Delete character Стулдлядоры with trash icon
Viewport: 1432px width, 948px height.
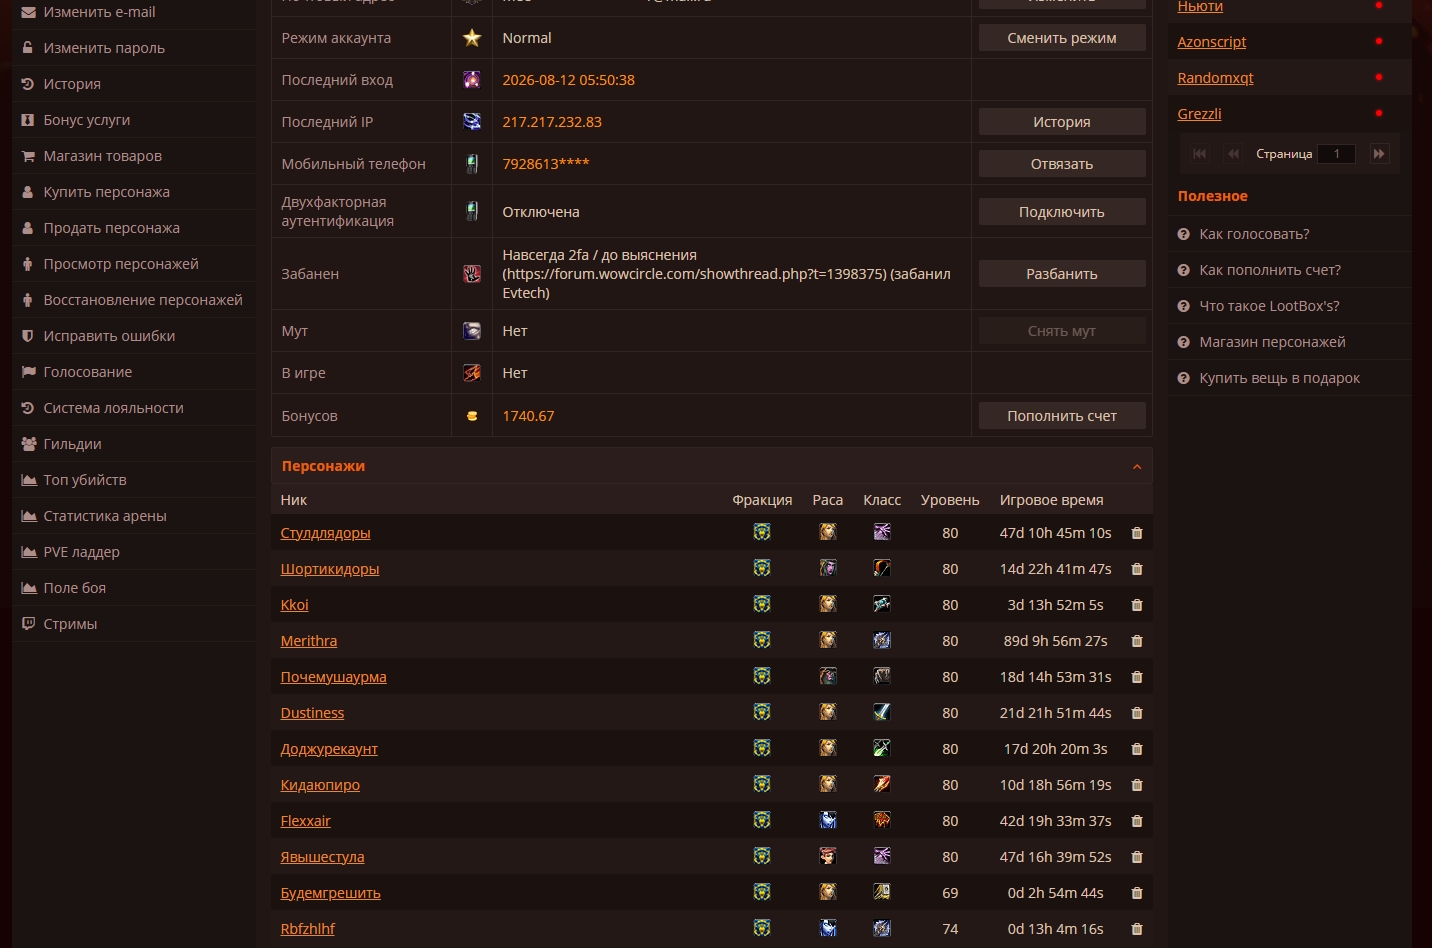1136,533
